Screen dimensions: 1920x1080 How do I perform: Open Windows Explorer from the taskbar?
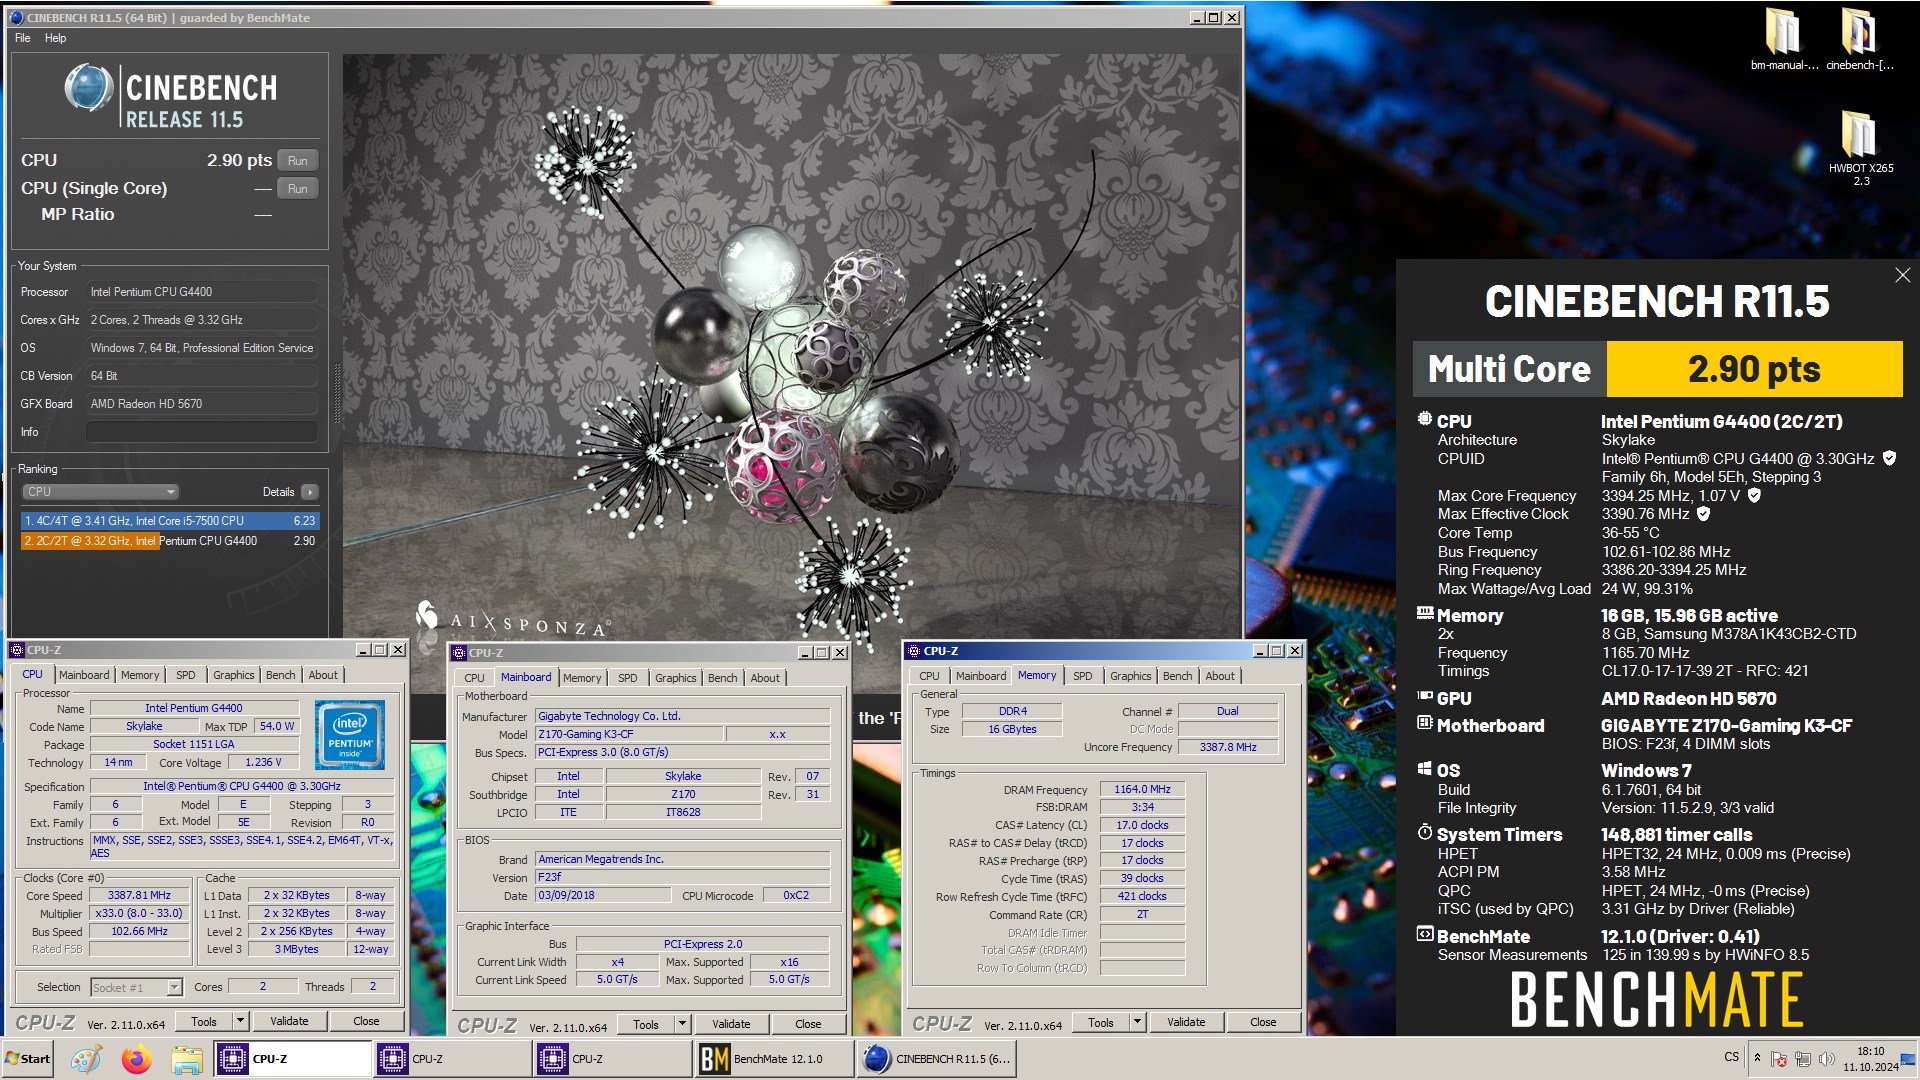[x=187, y=1059]
